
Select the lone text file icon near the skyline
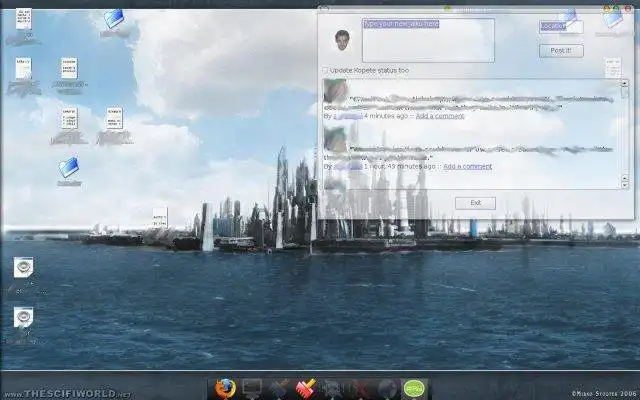point(160,217)
